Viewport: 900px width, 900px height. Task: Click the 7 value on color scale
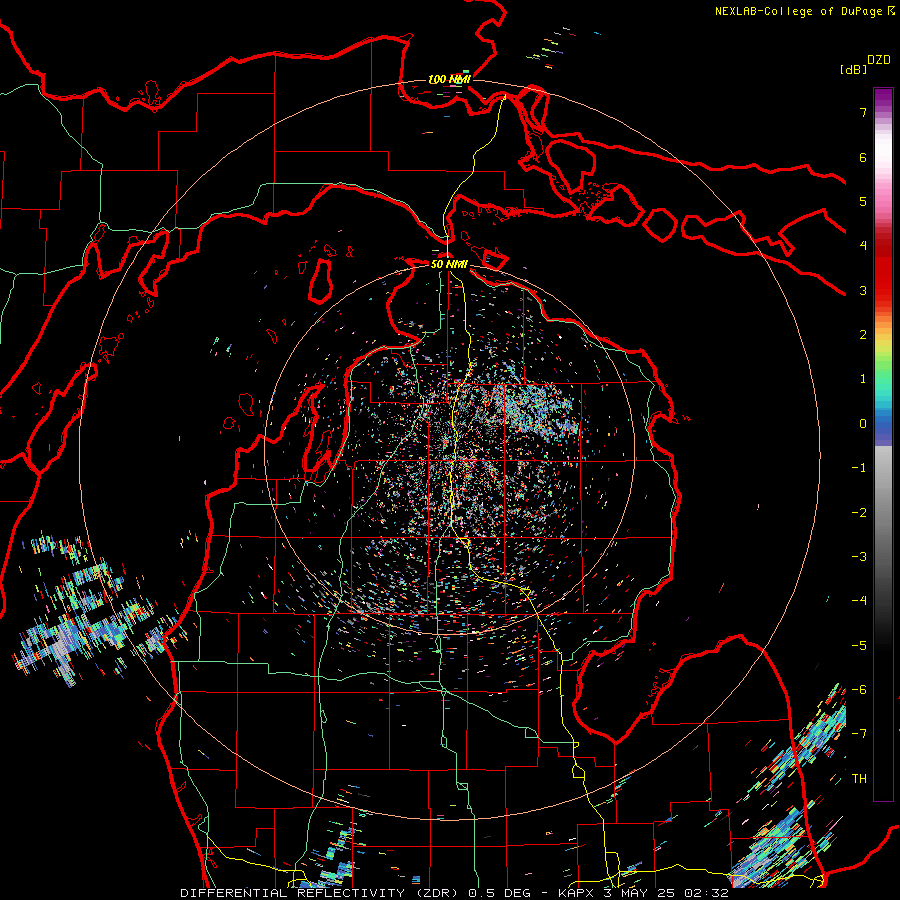[863, 112]
